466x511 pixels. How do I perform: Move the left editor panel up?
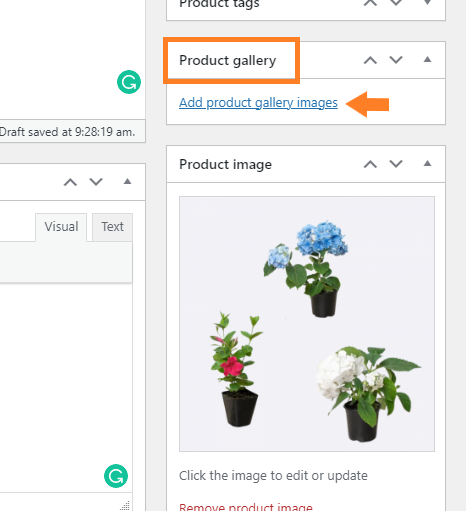click(x=70, y=182)
